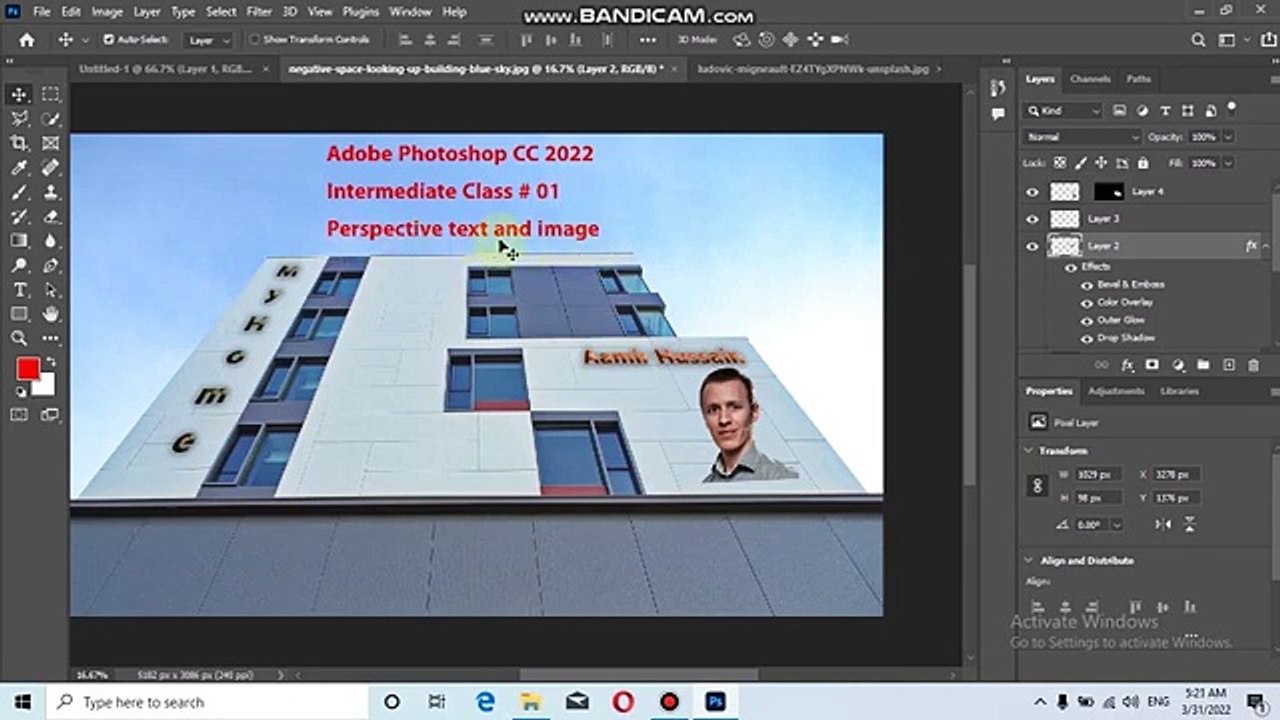Open the rotation angle dropdown
The image size is (1280, 720).
click(x=1116, y=524)
